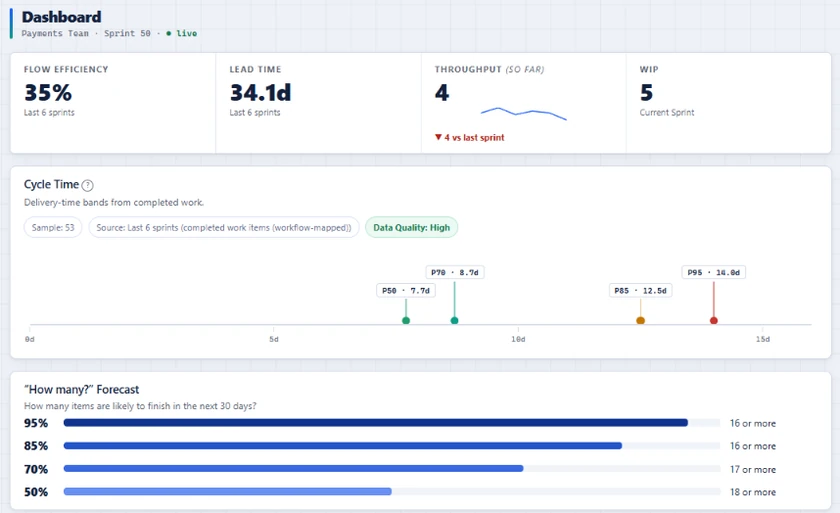Image resolution: width=840 pixels, height=513 pixels.
Task: Click the Sprint 50 label
Action: click(127, 33)
